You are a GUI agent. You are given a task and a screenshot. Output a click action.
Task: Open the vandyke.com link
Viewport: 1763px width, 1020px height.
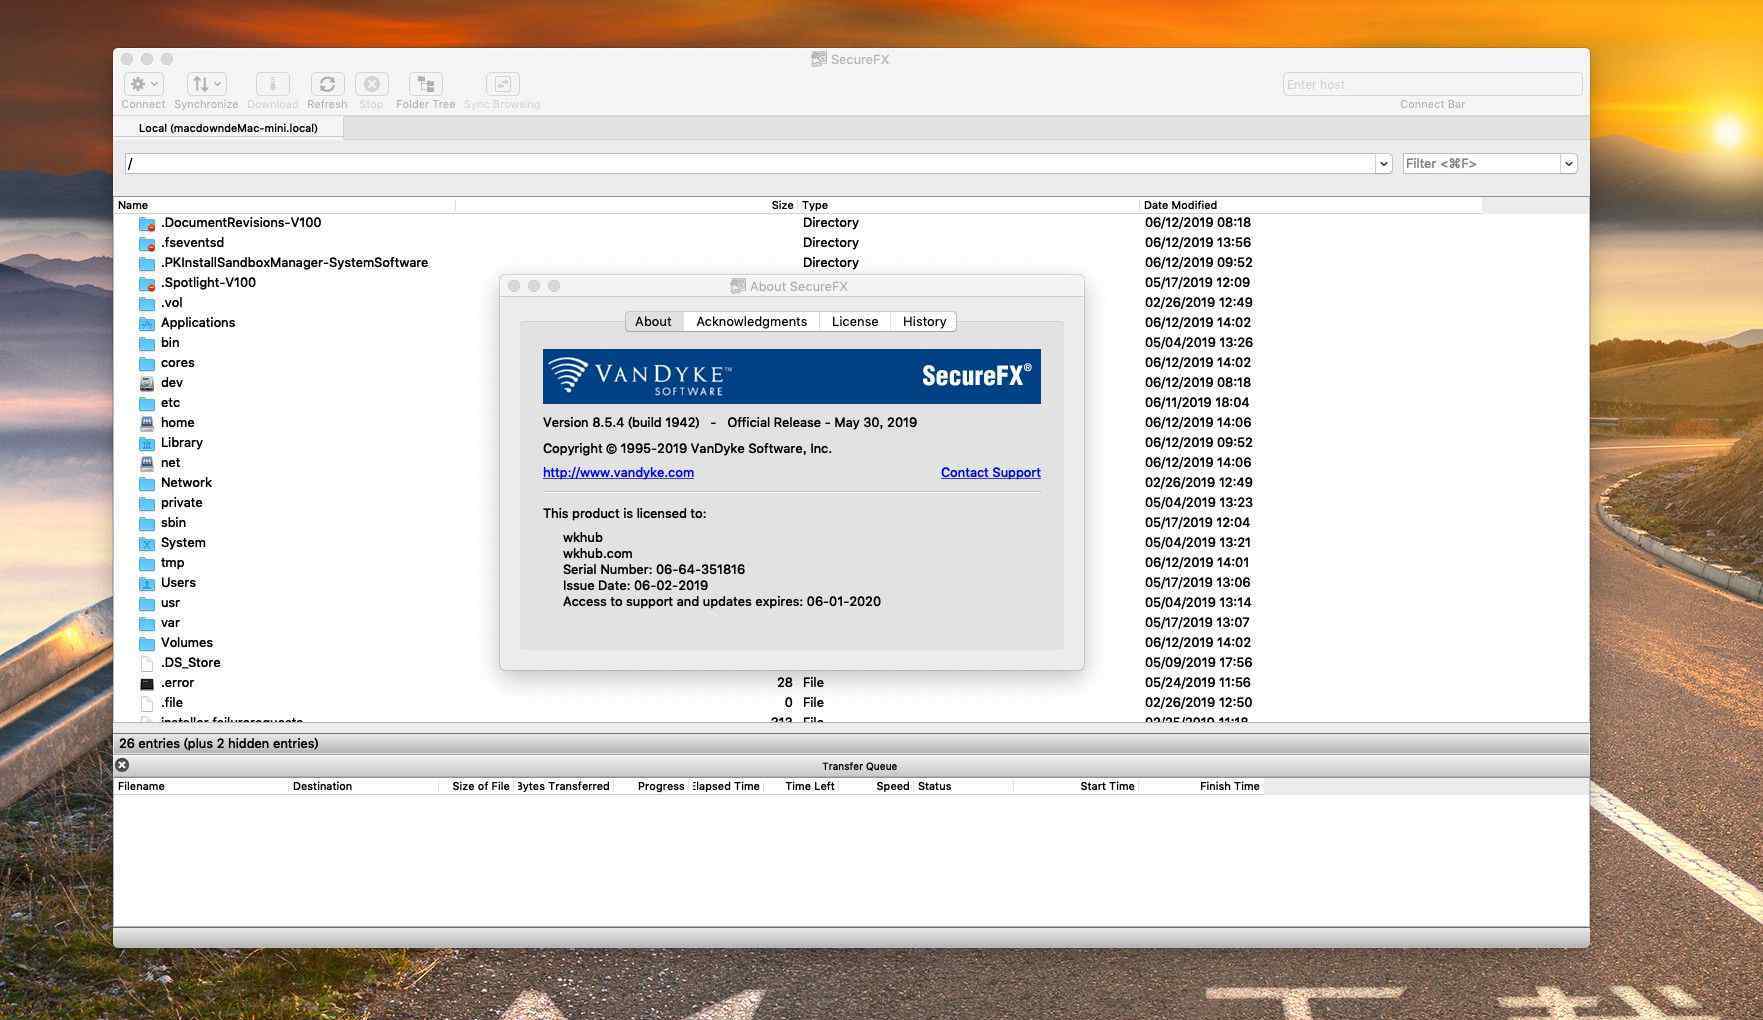[x=618, y=472]
